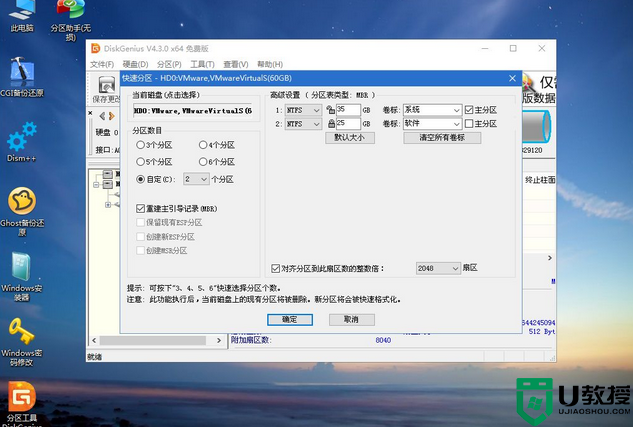
Task: Toggle the lock icon for partition 1 size
Action: click(x=330, y=110)
